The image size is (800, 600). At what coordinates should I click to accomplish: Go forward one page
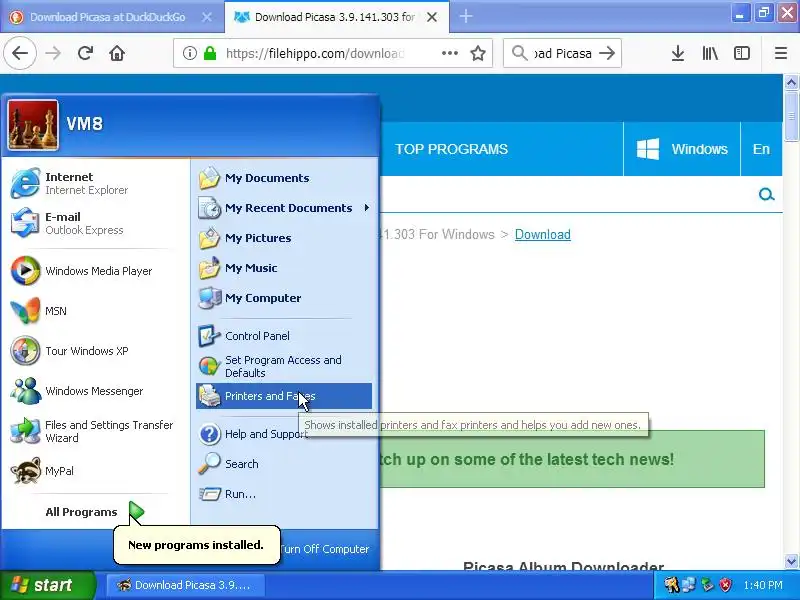[53, 53]
